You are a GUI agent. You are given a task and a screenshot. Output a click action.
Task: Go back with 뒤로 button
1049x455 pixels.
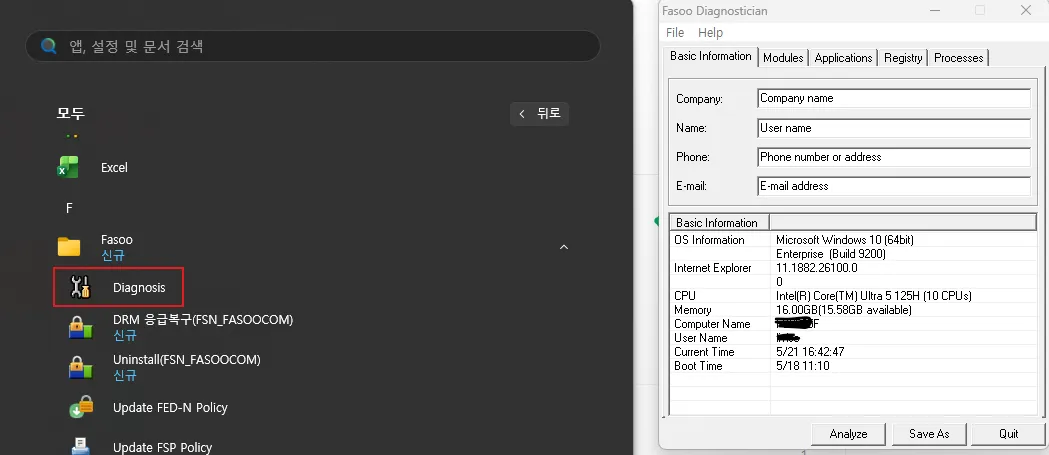[539, 114]
